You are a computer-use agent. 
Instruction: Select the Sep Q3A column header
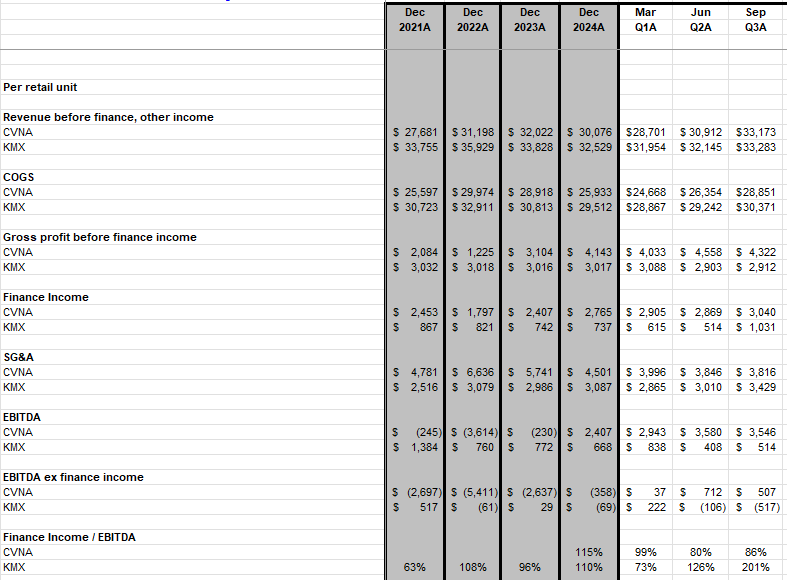coord(755,20)
